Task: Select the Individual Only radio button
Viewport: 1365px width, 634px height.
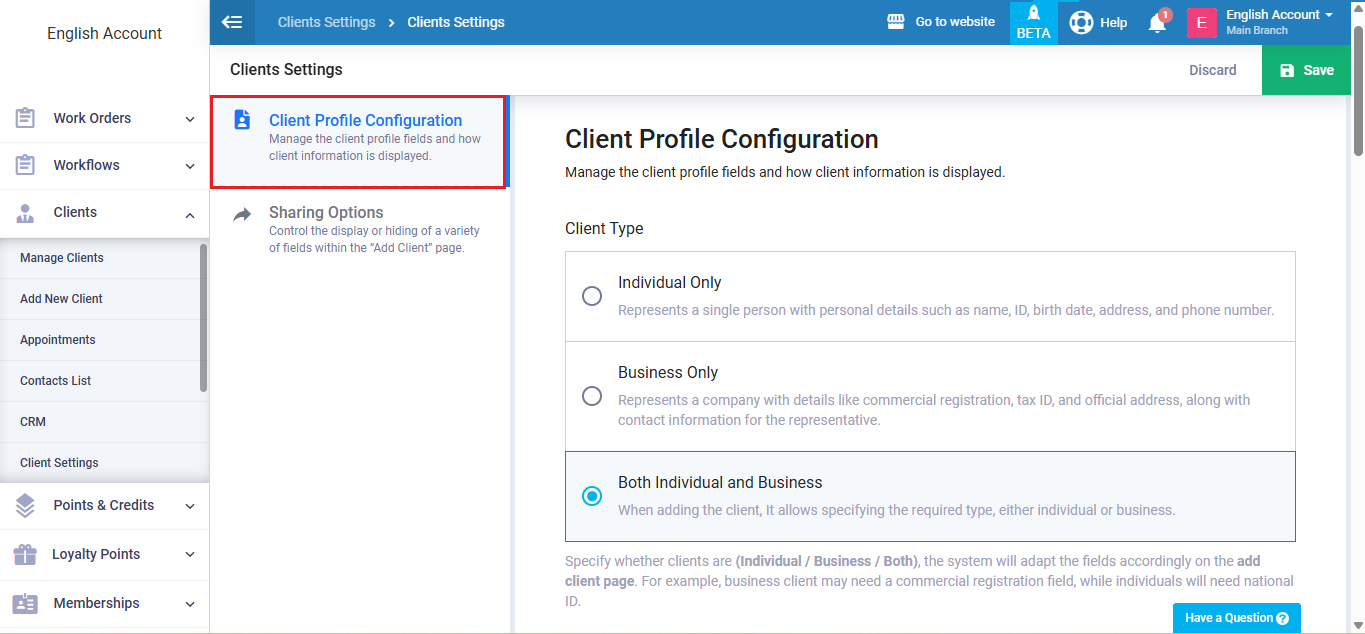Action: (592, 296)
